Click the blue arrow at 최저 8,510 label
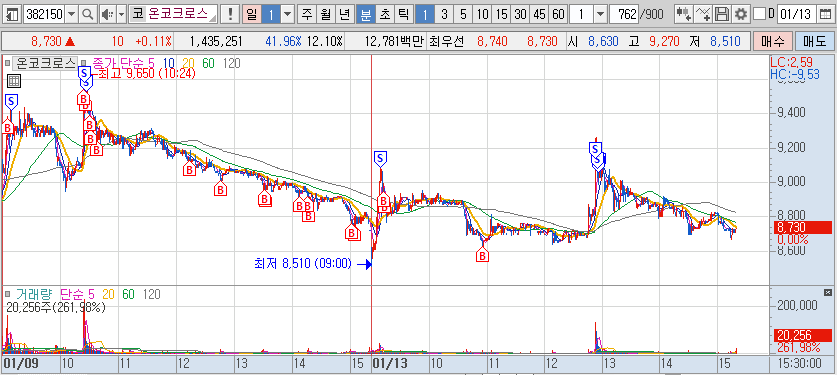The width and height of the screenshot is (837, 375). pyautogui.click(x=365, y=264)
